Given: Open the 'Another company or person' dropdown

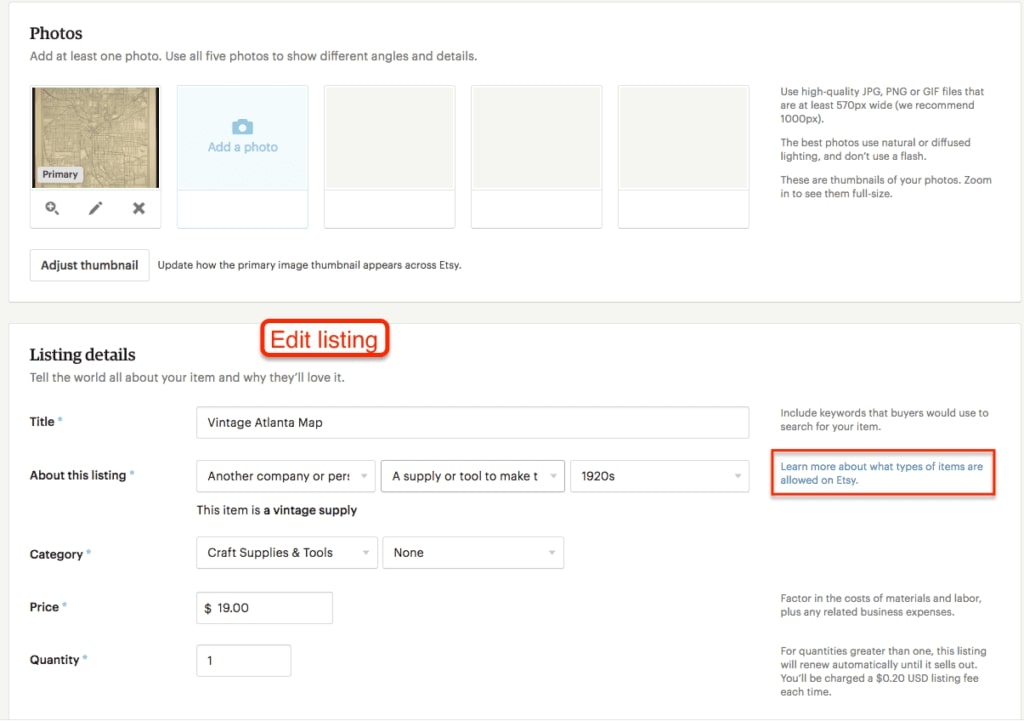Looking at the screenshot, I should [287, 476].
